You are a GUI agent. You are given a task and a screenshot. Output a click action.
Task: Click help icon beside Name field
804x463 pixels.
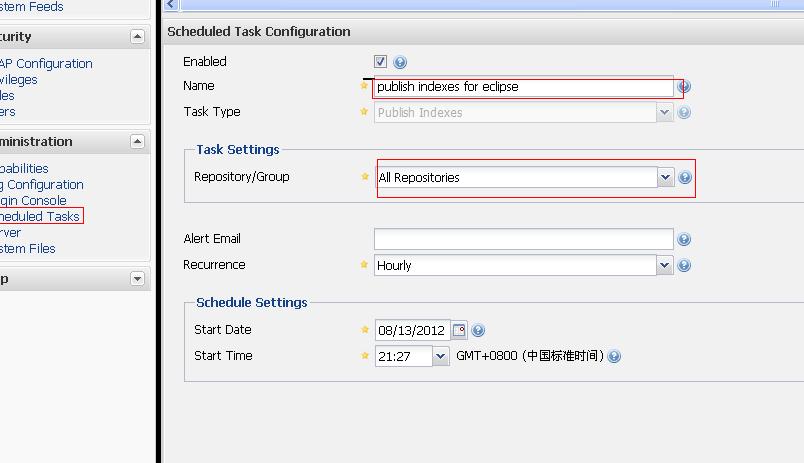coord(685,87)
